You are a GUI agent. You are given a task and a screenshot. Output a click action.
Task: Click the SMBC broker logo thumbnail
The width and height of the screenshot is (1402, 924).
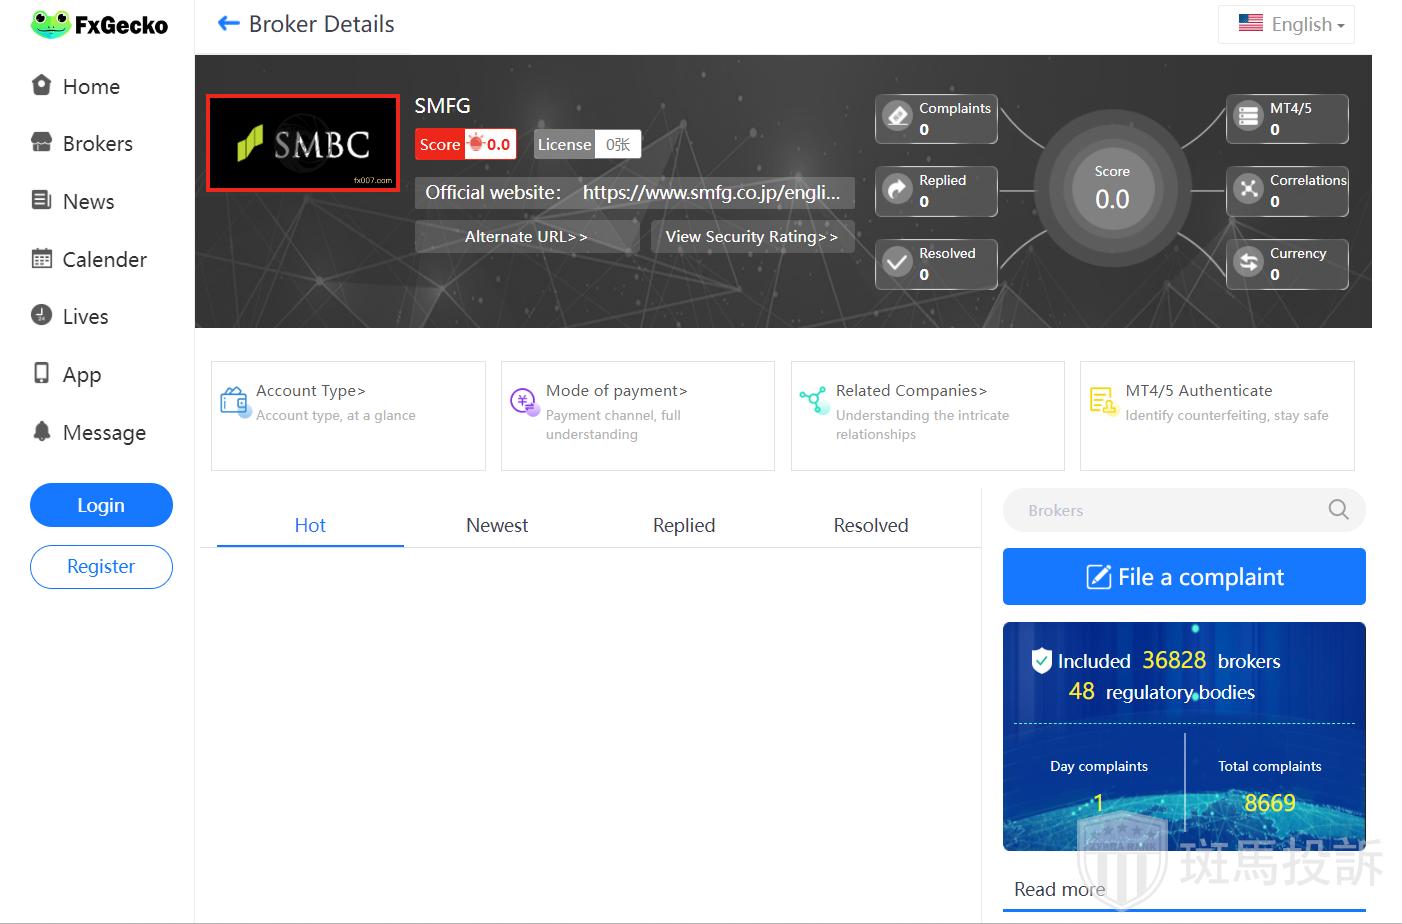point(303,143)
